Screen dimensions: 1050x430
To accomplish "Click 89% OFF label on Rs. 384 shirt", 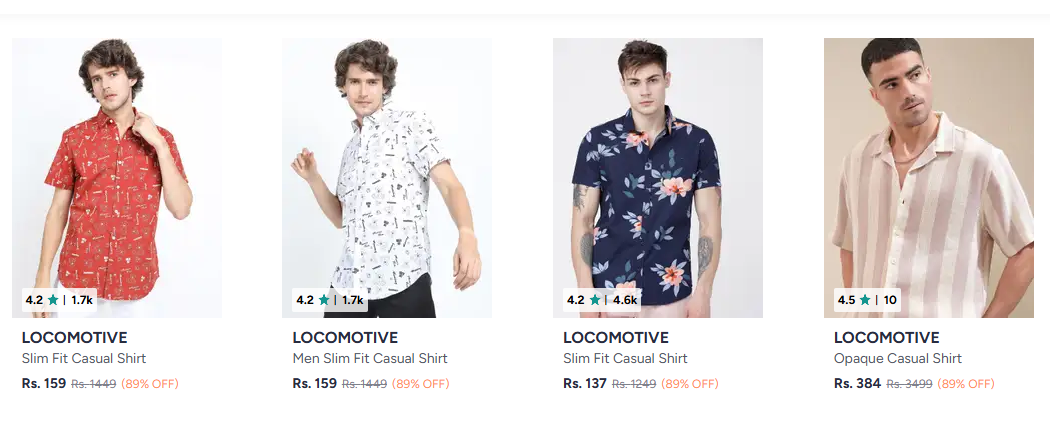I will click(966, 384).
